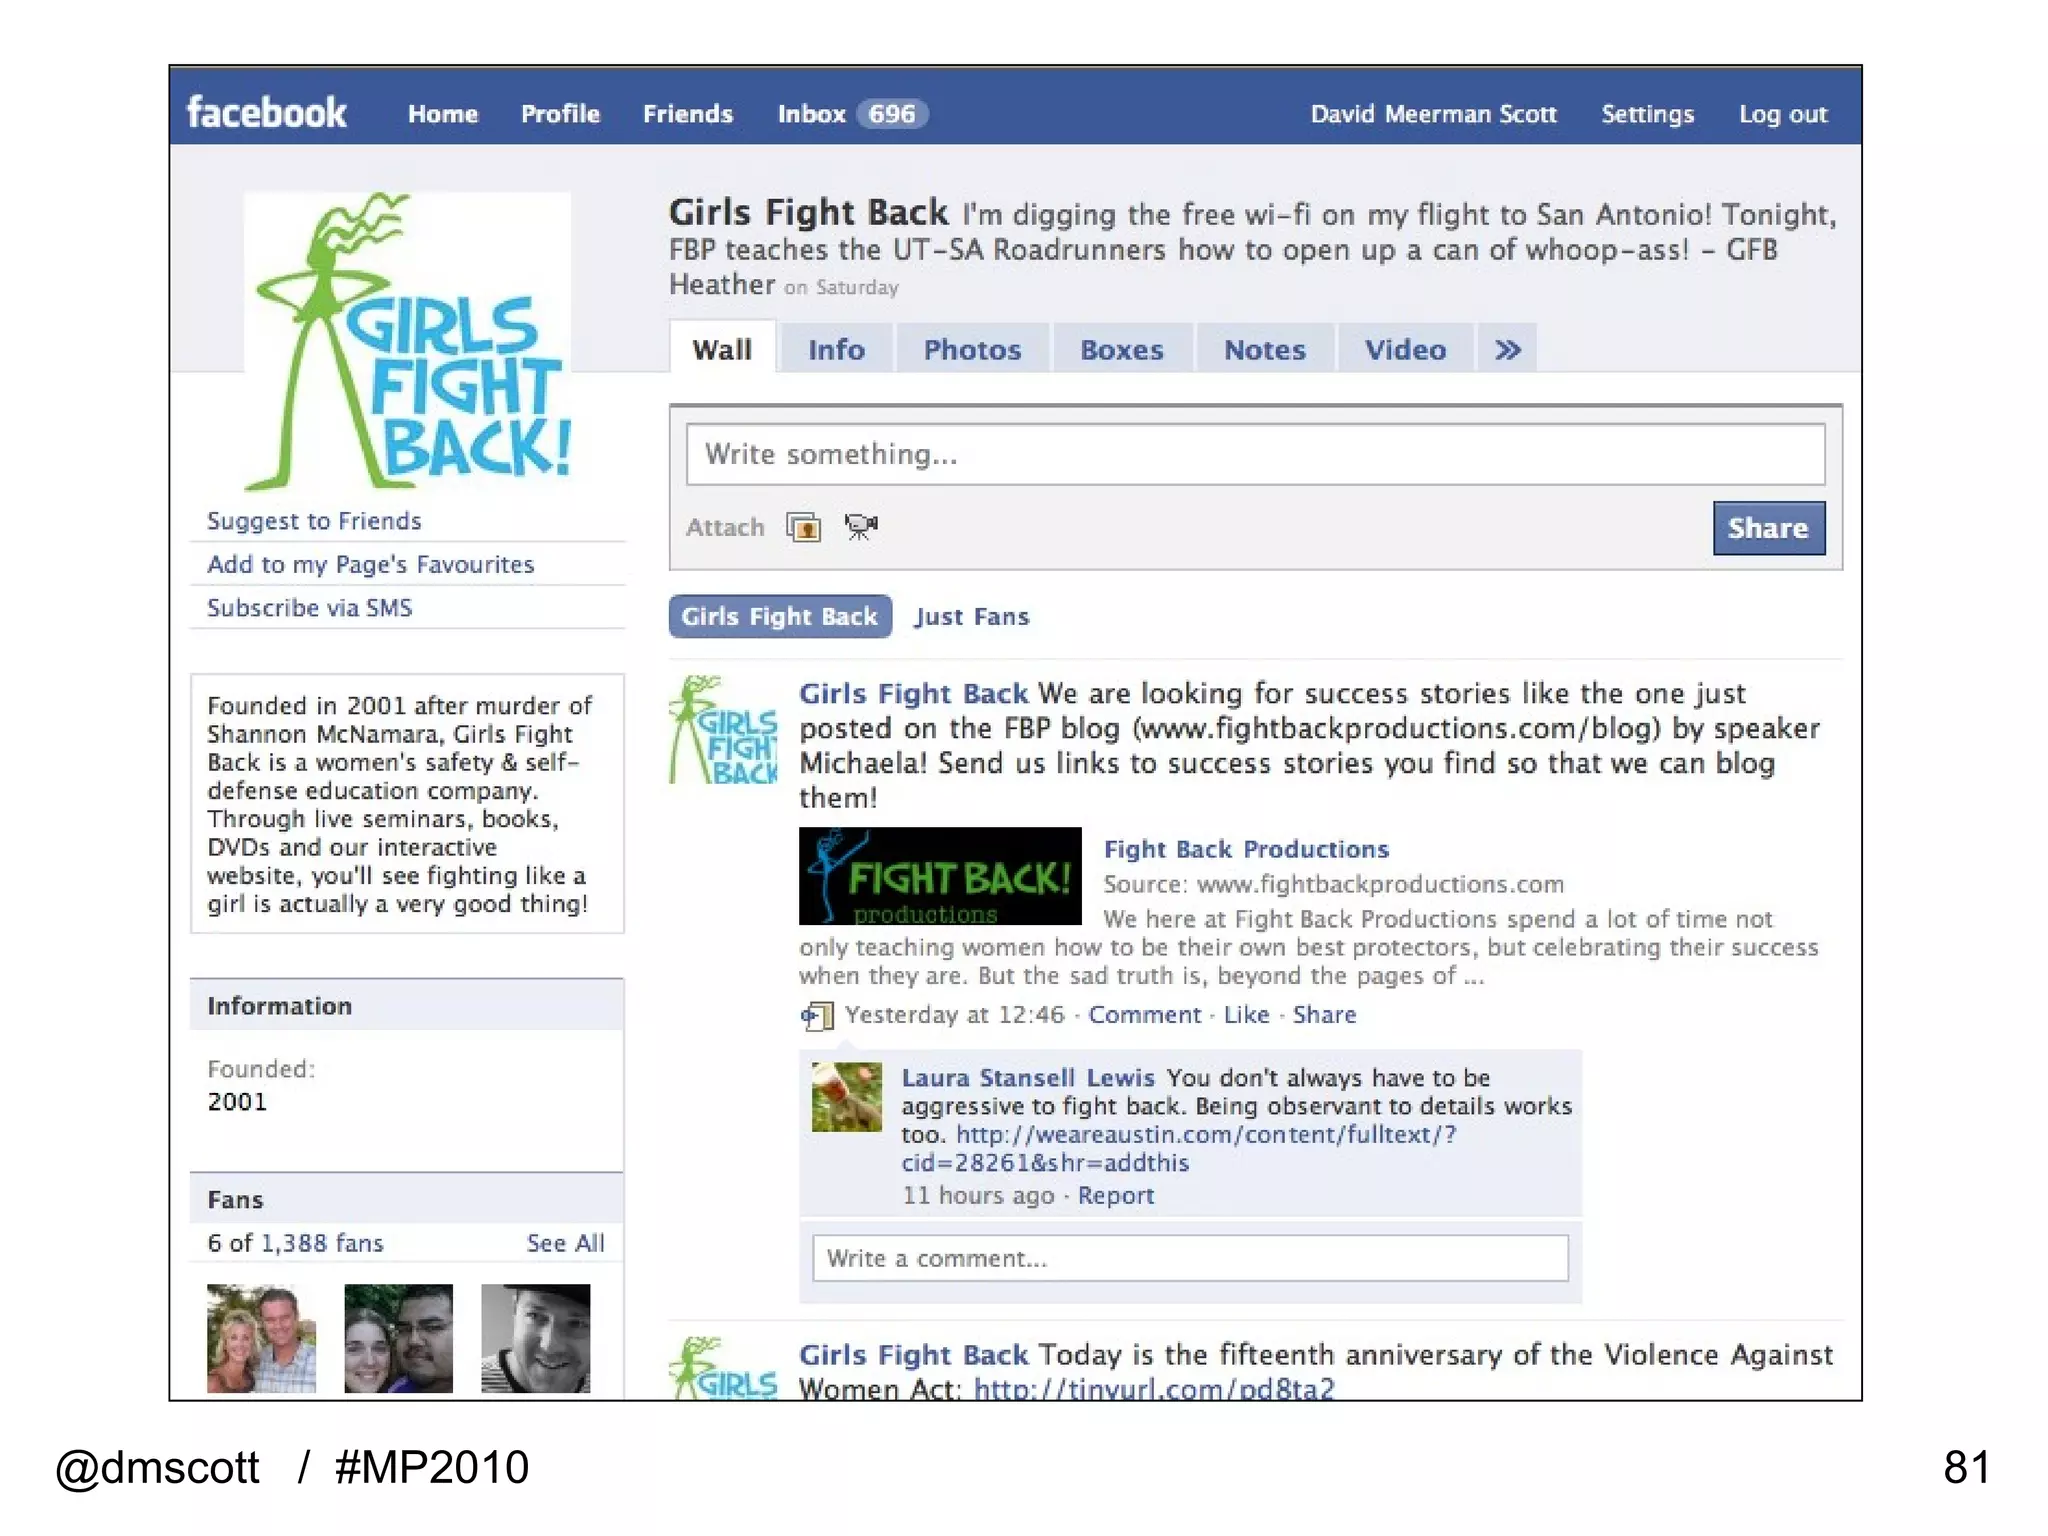Open the 1,388 fans link
Screen dimensions: 2048x1536
click(322, 1243)
